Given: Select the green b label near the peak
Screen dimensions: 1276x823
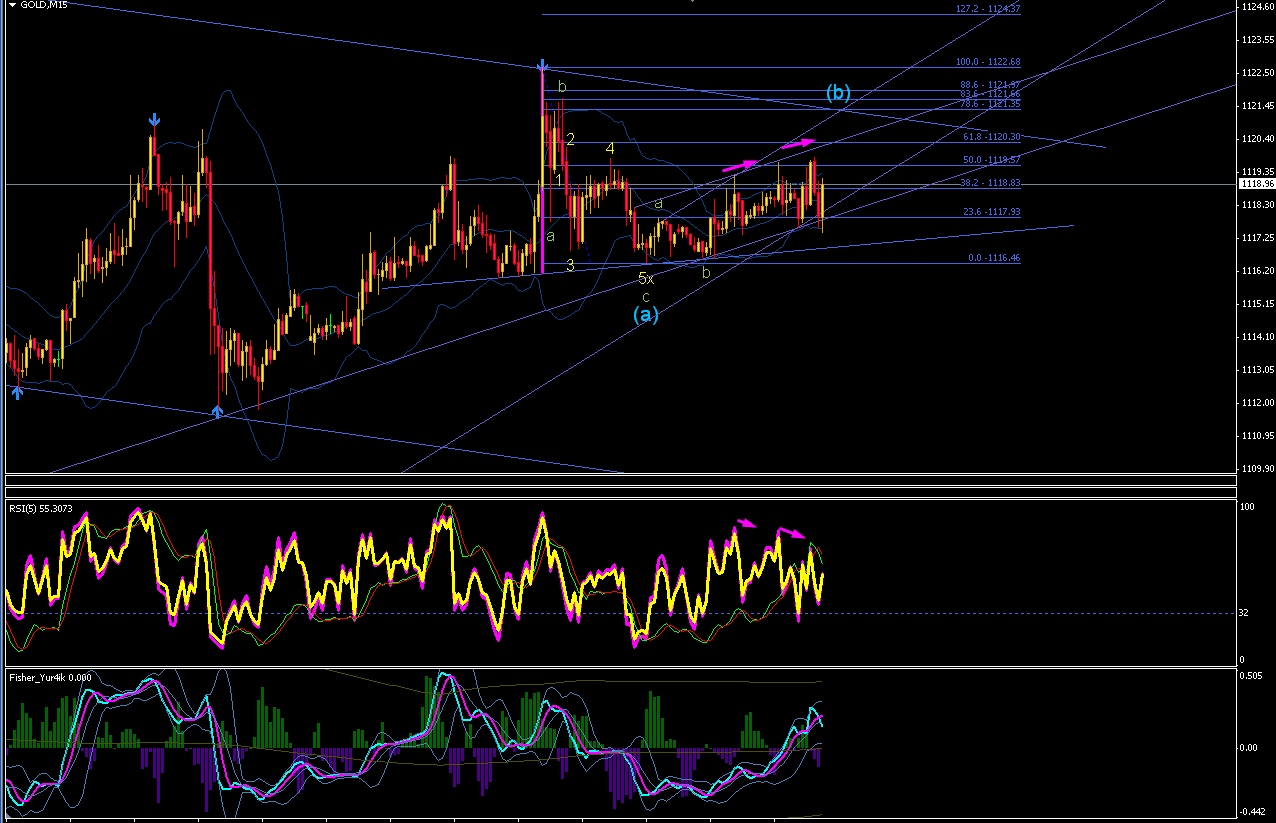Looking at the screenshot, I should pos(562,88).
